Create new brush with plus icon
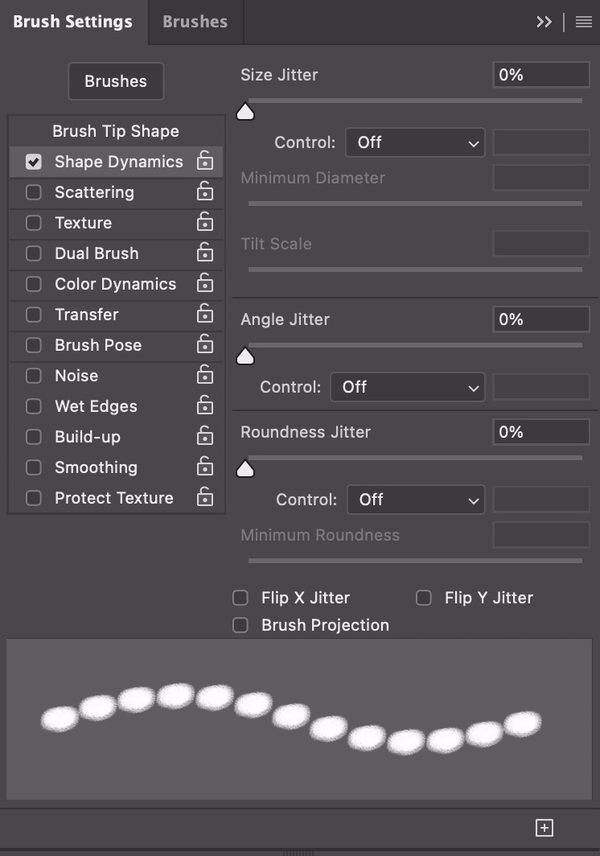The width and height of the screenshot is (600, 856). click(544, 827)
